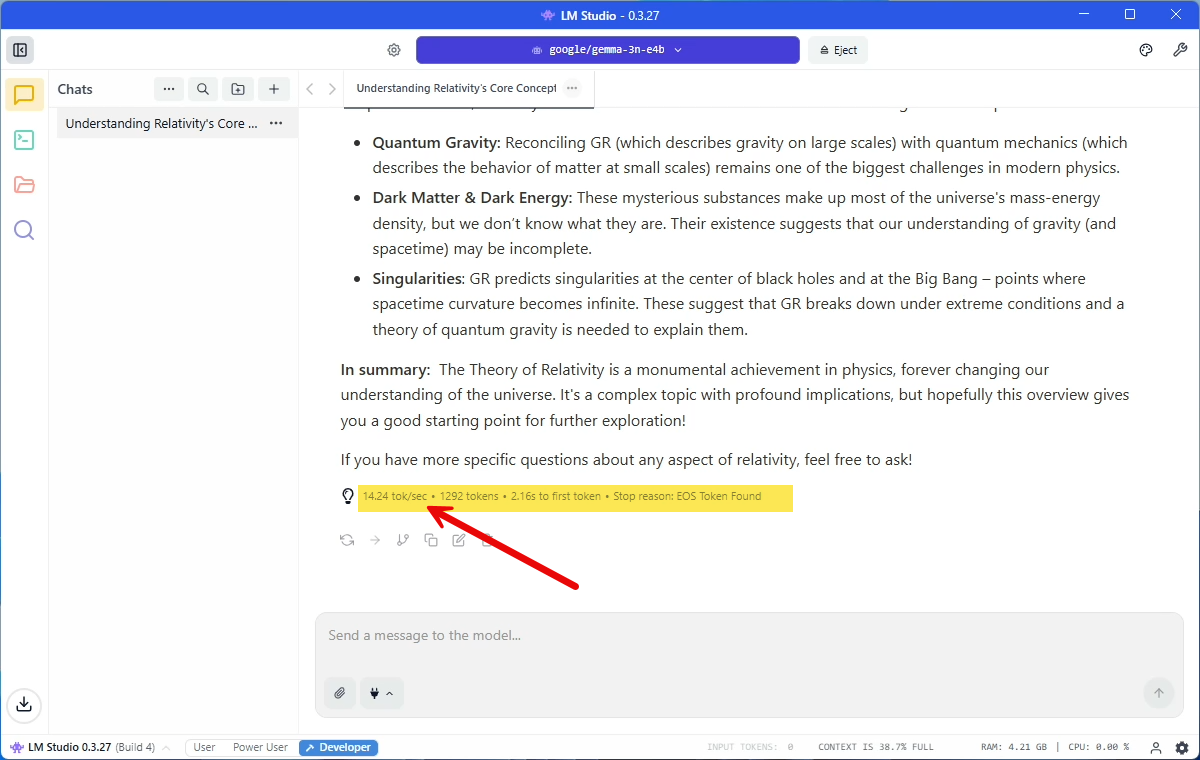Click the Stop reason: EOS Token Found text
1200x760 pixels.
[x=687, y=496]
